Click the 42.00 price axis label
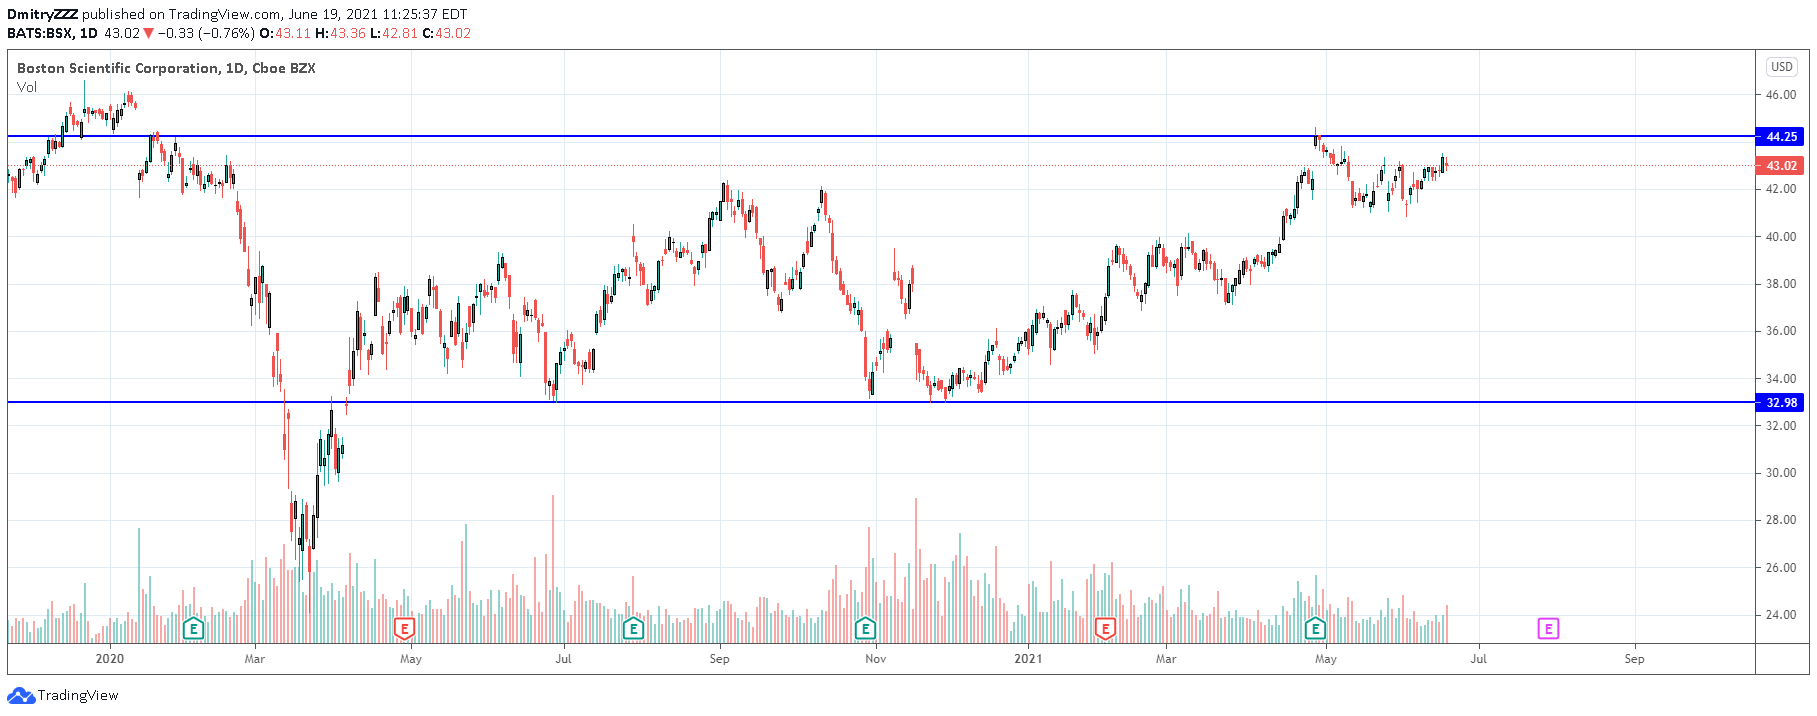Image resolution: width=1817 pixels, height=716 pixels. [x=1781, y=189]
